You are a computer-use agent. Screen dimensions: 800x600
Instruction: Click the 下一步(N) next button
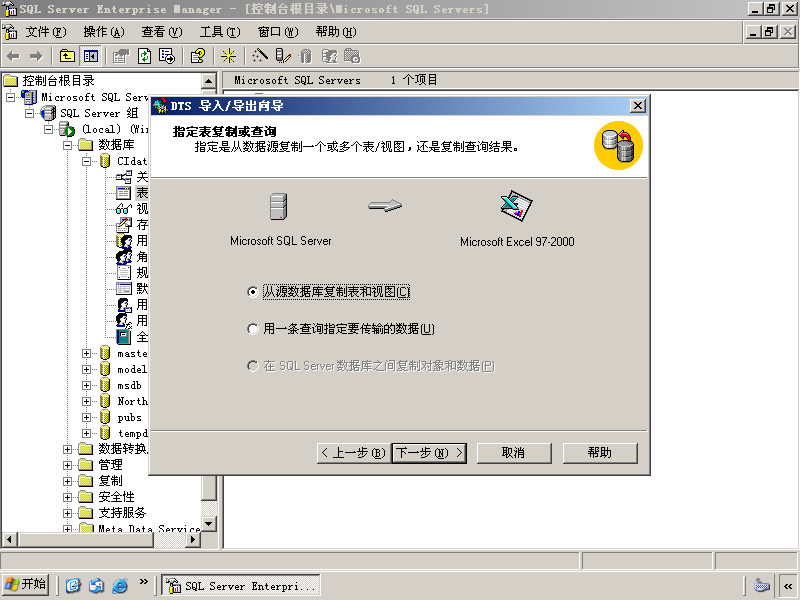pyautogui.click(x=430, y=453)
